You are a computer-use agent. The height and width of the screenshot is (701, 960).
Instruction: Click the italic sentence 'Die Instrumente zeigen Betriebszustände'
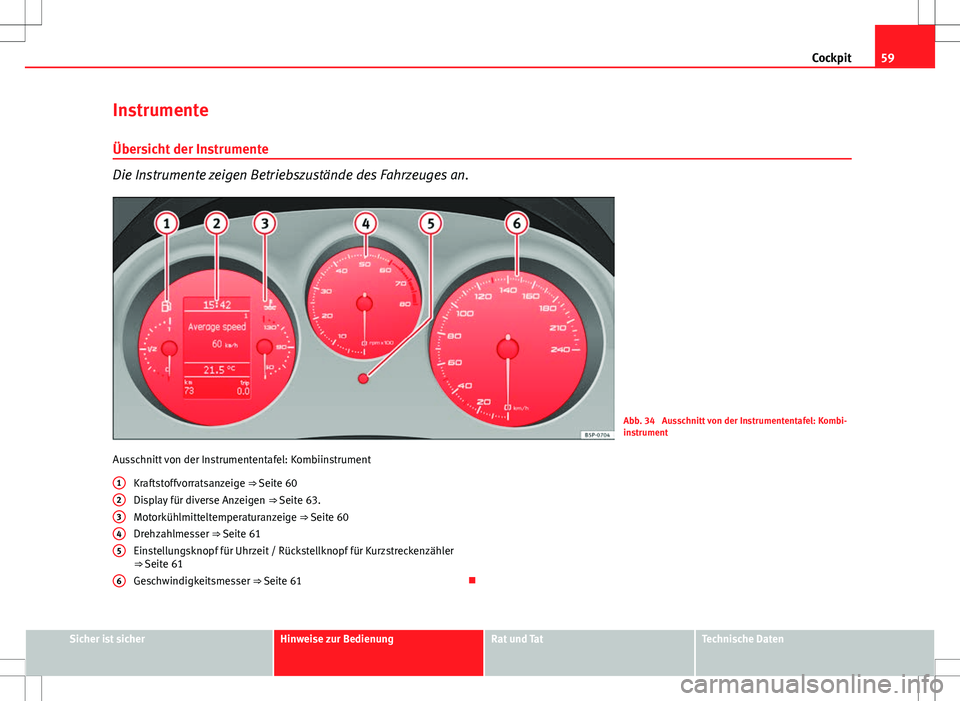[290, 174]
